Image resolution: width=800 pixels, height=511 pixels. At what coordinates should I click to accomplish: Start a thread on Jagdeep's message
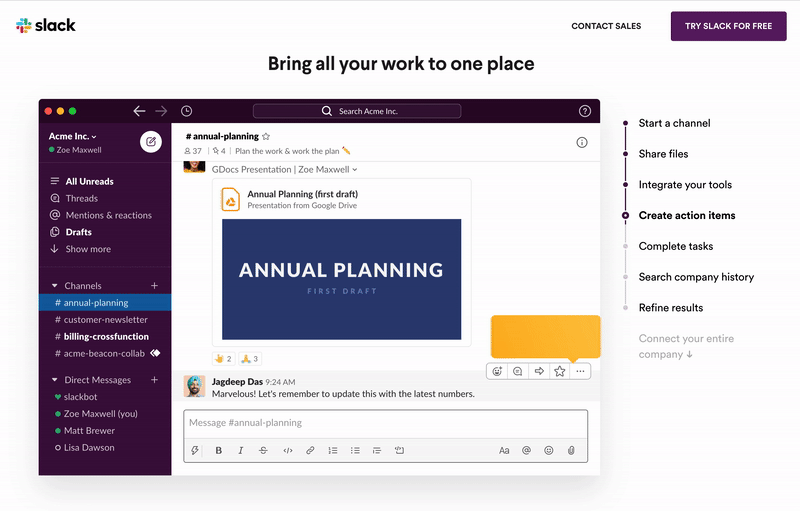coord(518,371)
